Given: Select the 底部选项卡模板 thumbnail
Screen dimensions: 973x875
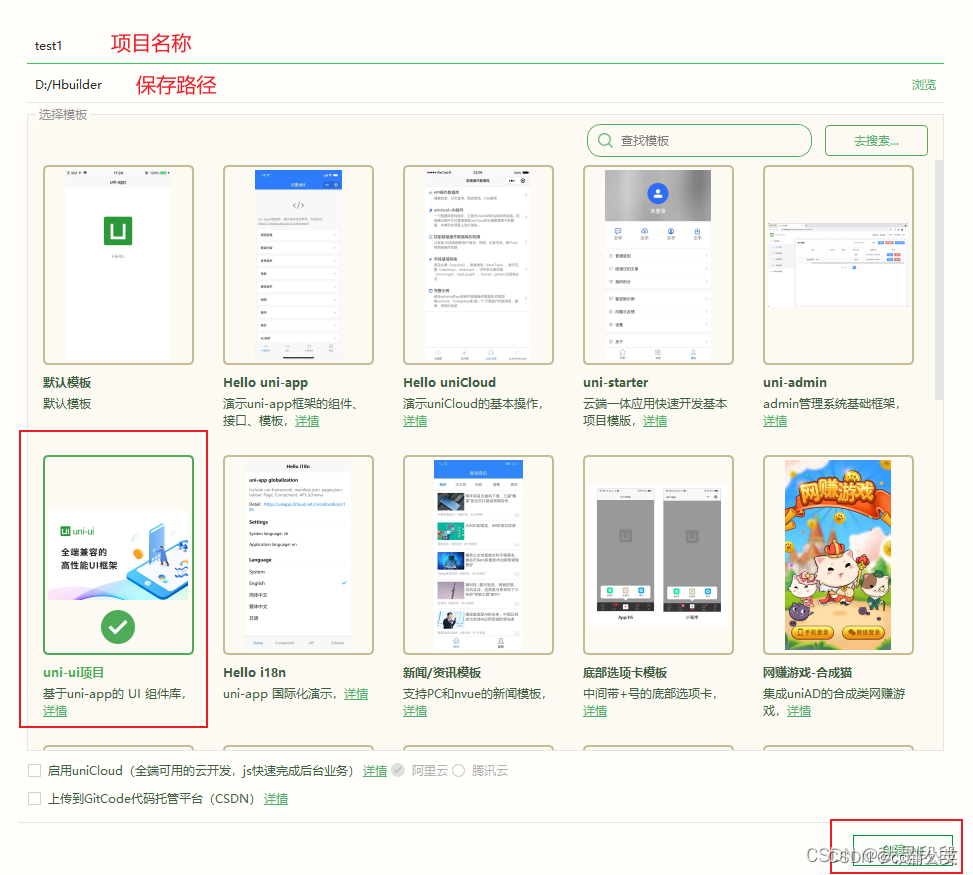Looking at the screenshot, I should click(658, 555).
